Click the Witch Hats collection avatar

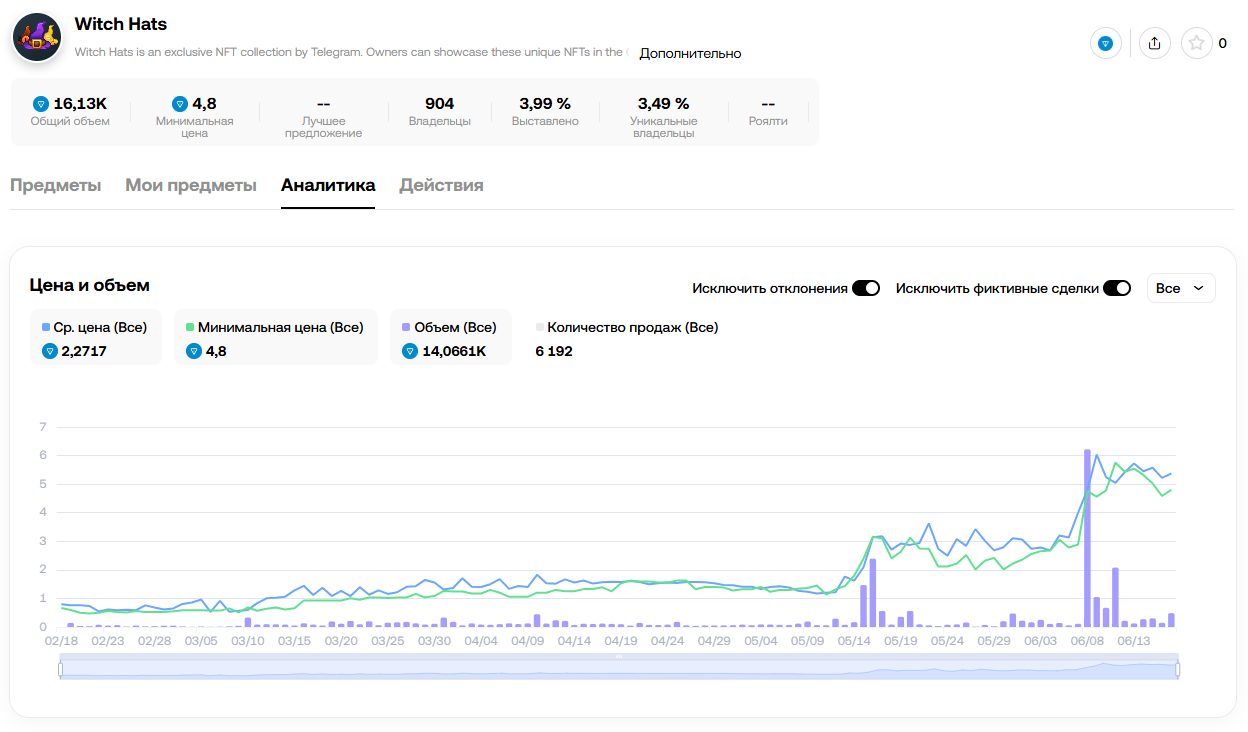[x=37, y=37]
